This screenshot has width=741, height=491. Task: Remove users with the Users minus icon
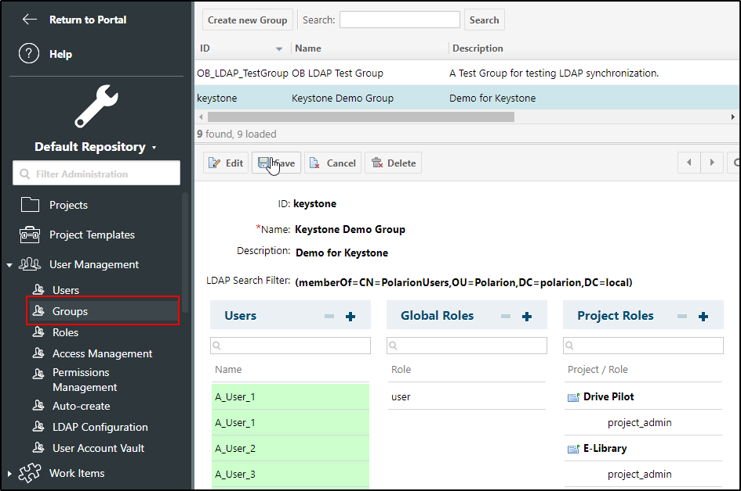pyautogui.click(x=329, y=316)
